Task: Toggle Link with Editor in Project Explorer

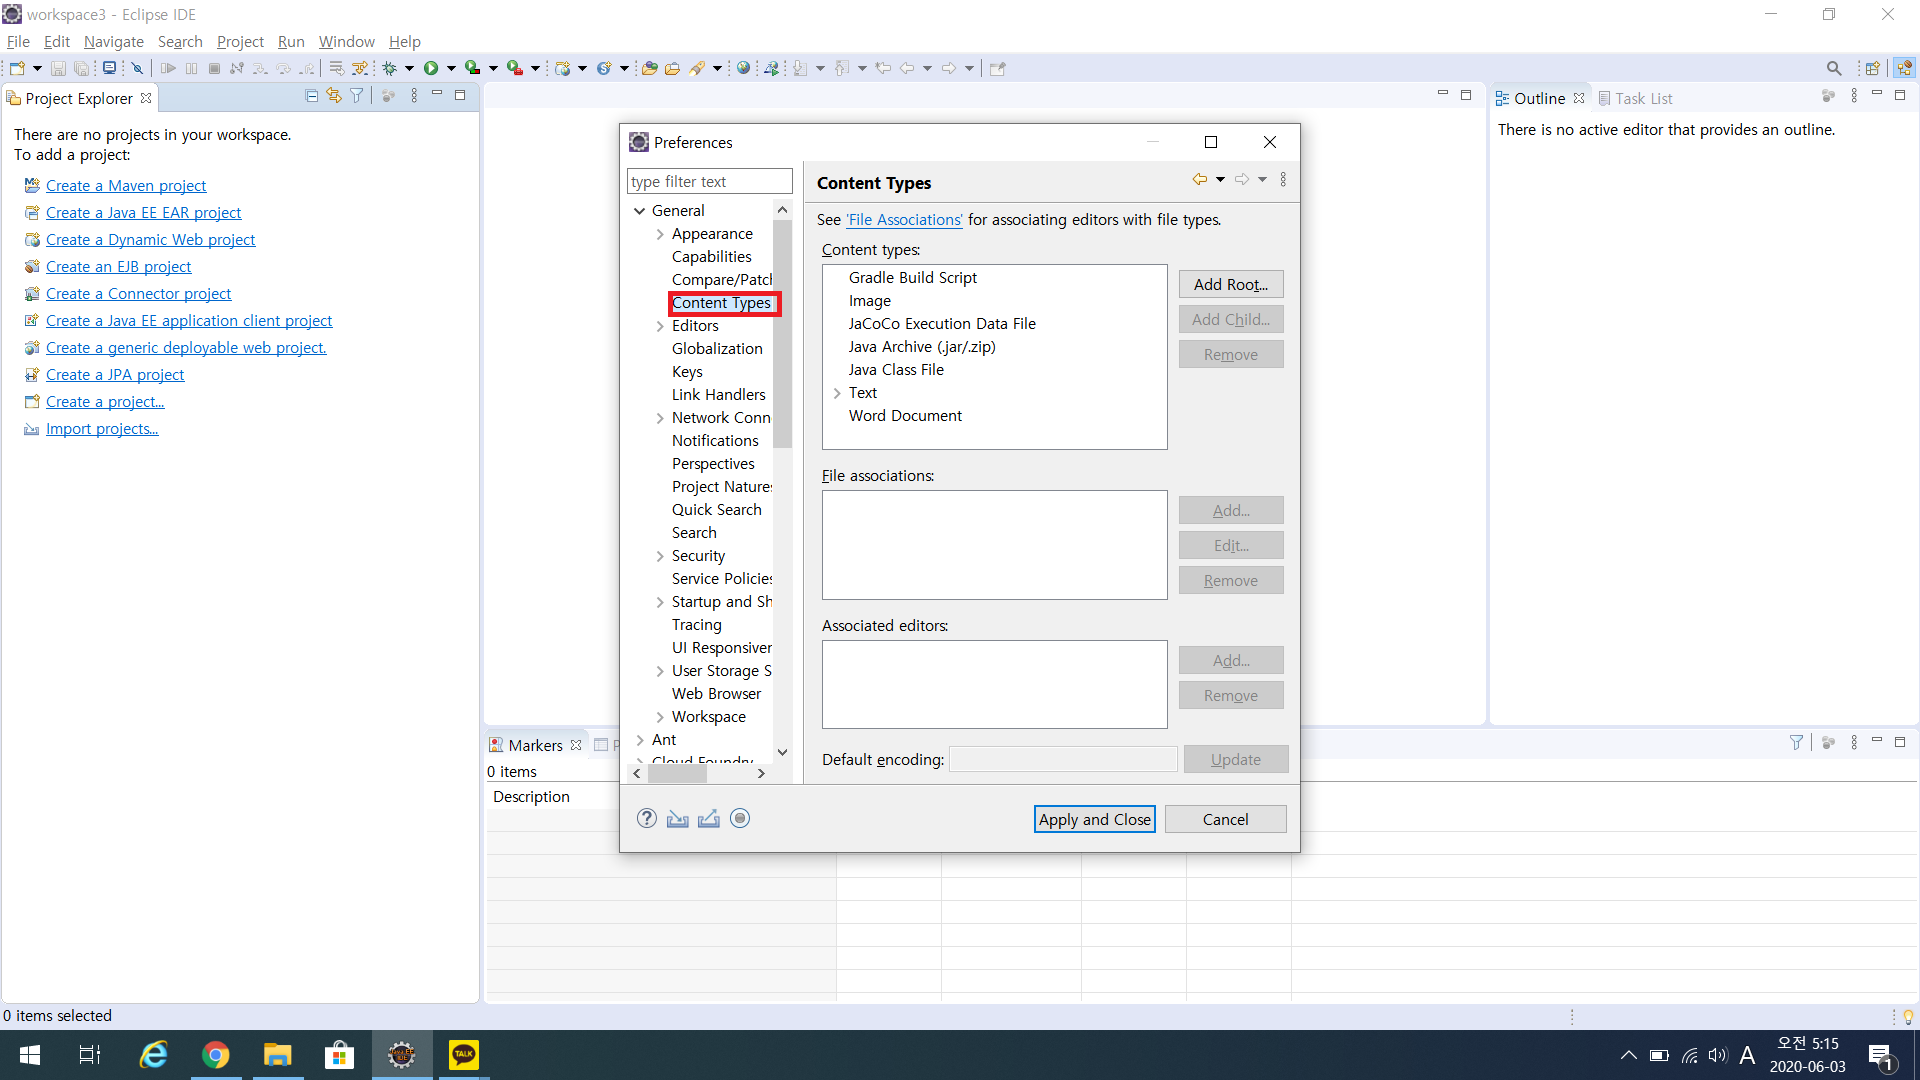Action: click(334, 96)
